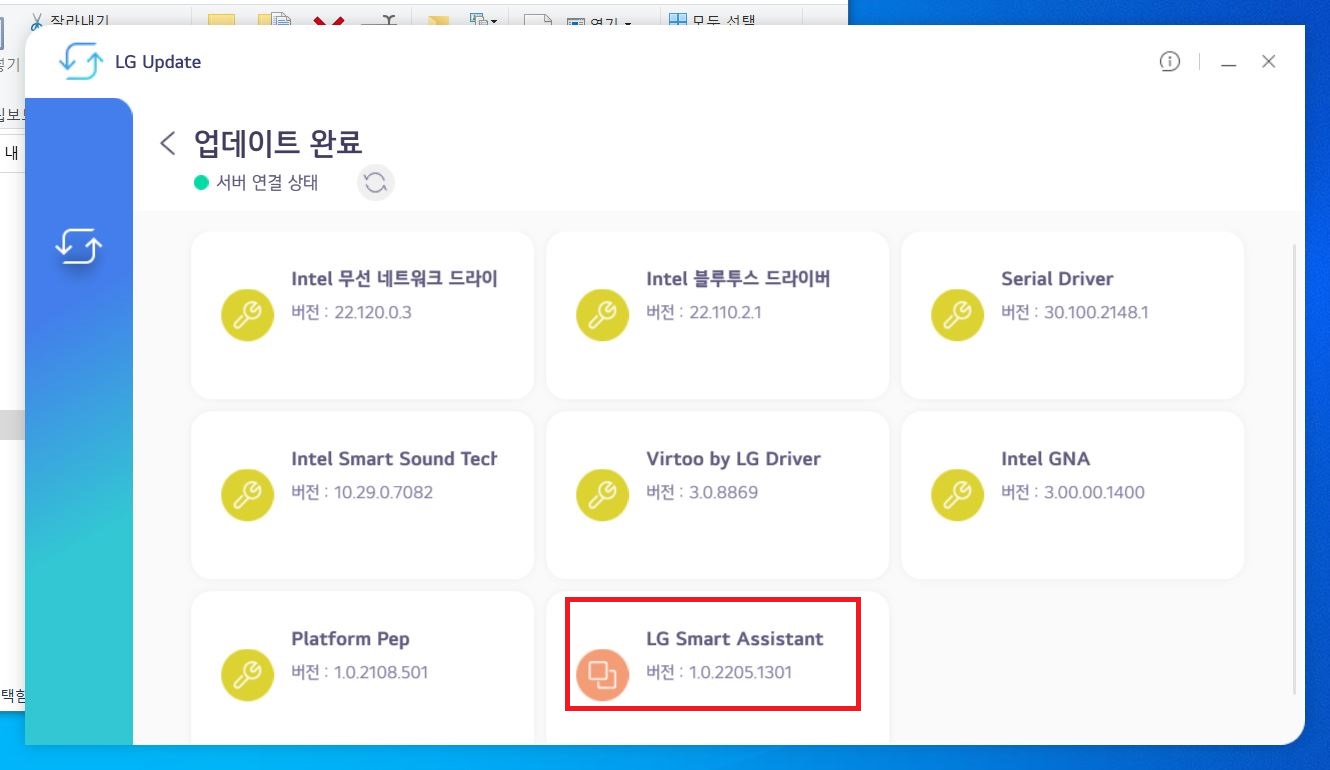Open the information icon in the title bar
This screenshot has width=1330, height=770.
click(1169, 62)
